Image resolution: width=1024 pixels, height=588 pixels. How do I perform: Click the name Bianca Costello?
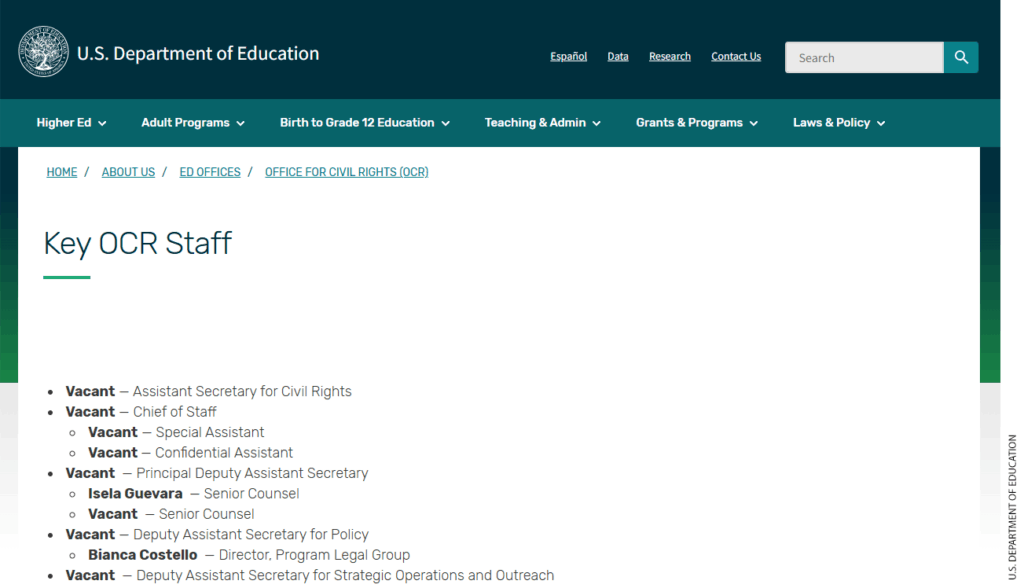(142, 555)
